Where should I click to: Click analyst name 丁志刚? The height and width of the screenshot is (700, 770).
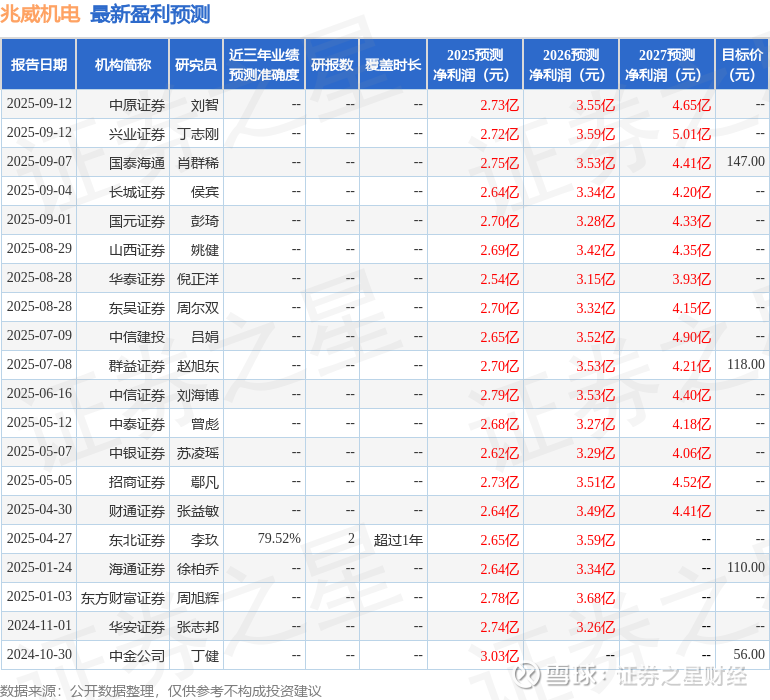(x=198, y=134)
